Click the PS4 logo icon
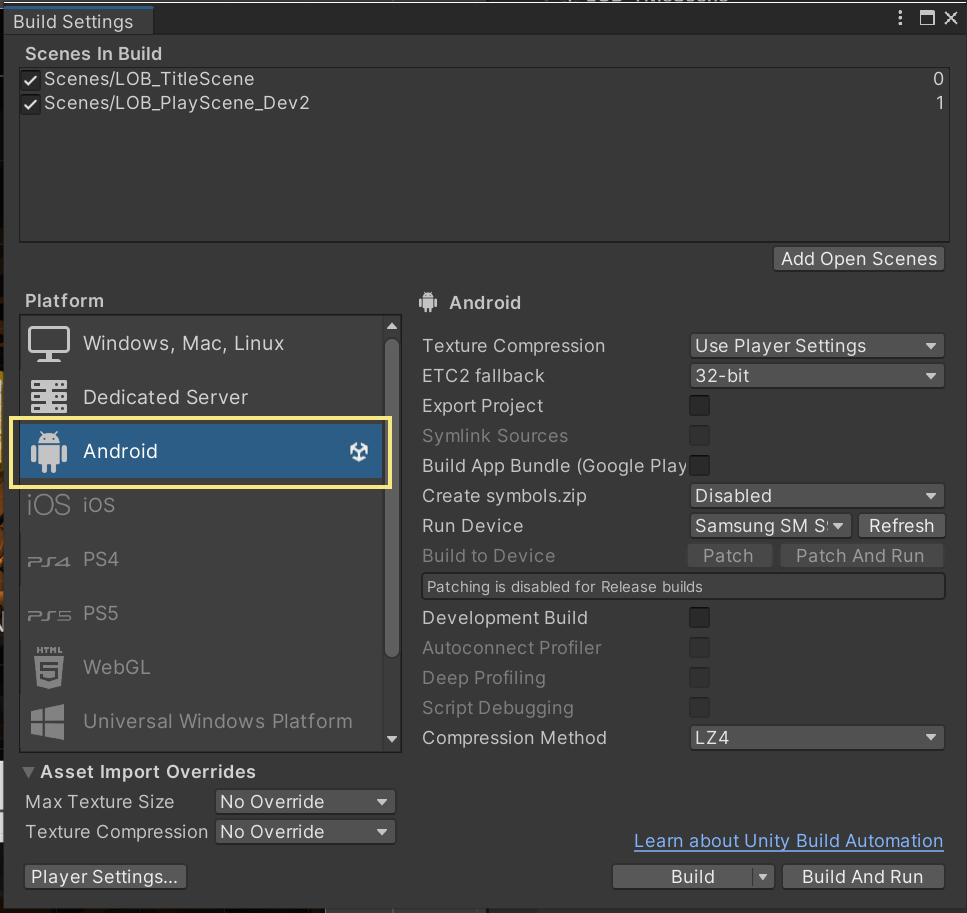Viewport: 967px width, 913px height. tap(49, 561)
